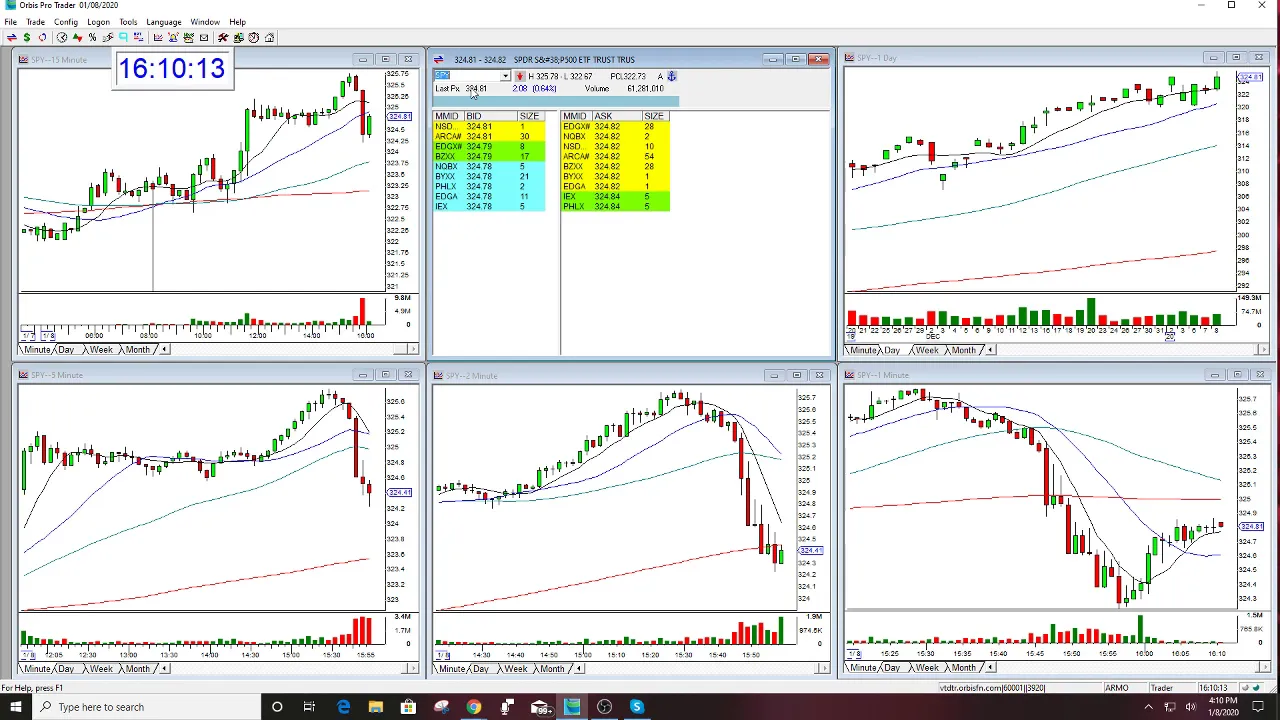Select Day tab in SPY 5 Minute chart
The image size is (1280, 720).
[x=66, y=669]
